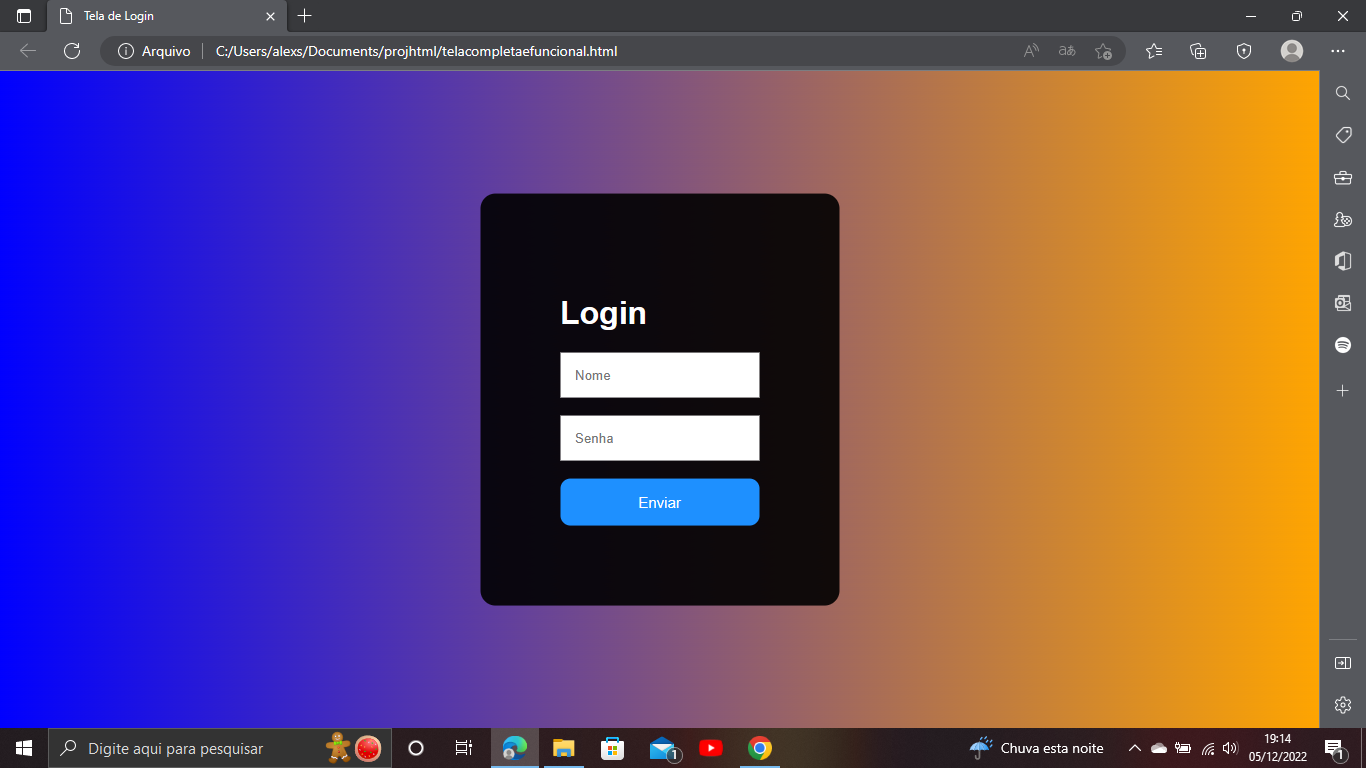Open the Search panel in Edge sidebar
Screen dimensions: 1366x768
[x=1342, y=92]
